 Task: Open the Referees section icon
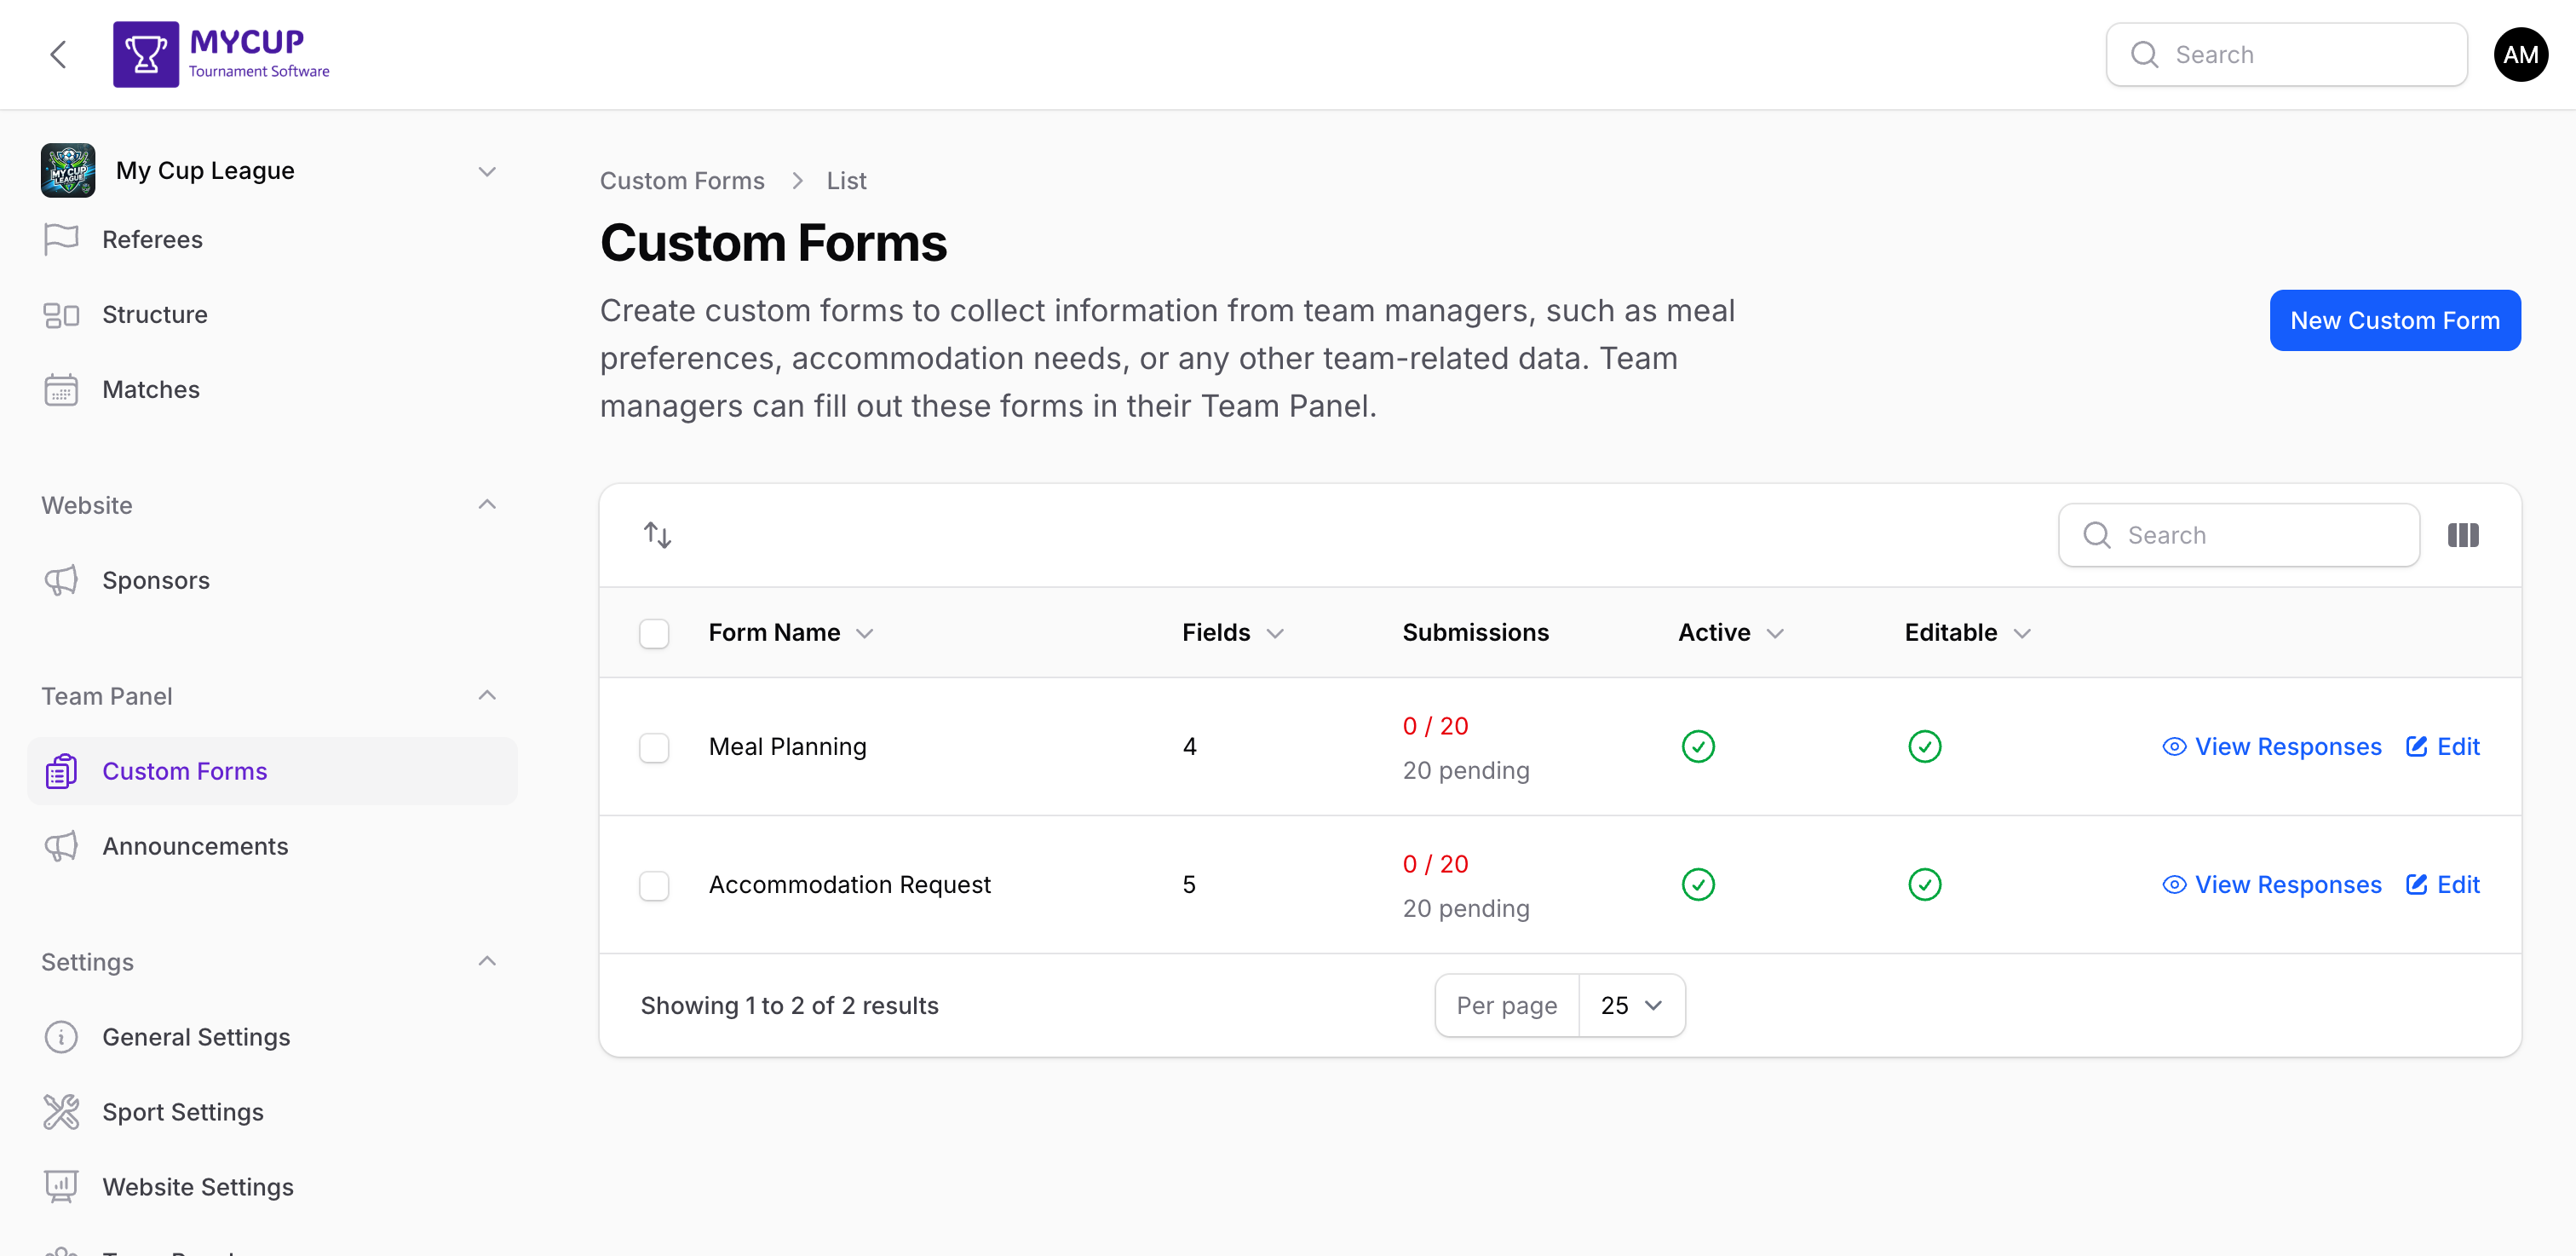(x=61, y=239)
